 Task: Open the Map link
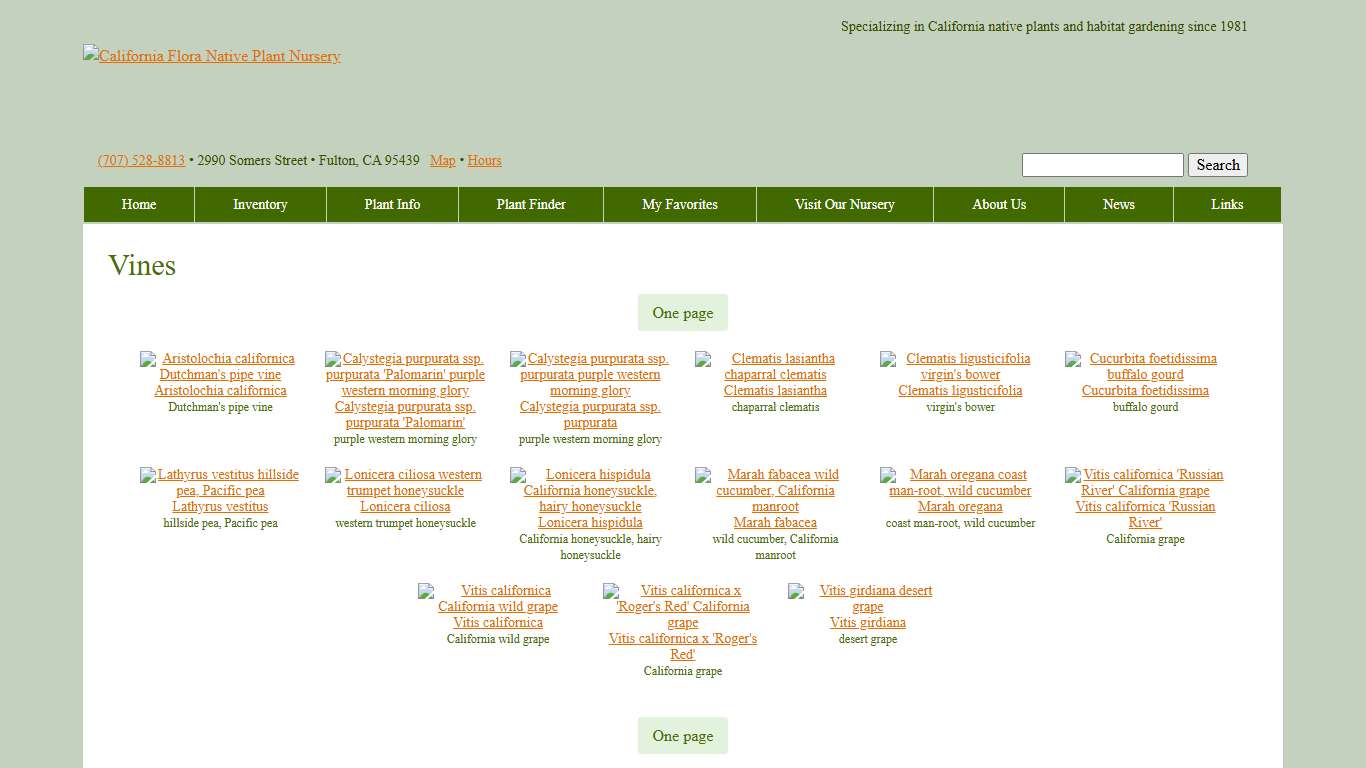coord(442,160)
